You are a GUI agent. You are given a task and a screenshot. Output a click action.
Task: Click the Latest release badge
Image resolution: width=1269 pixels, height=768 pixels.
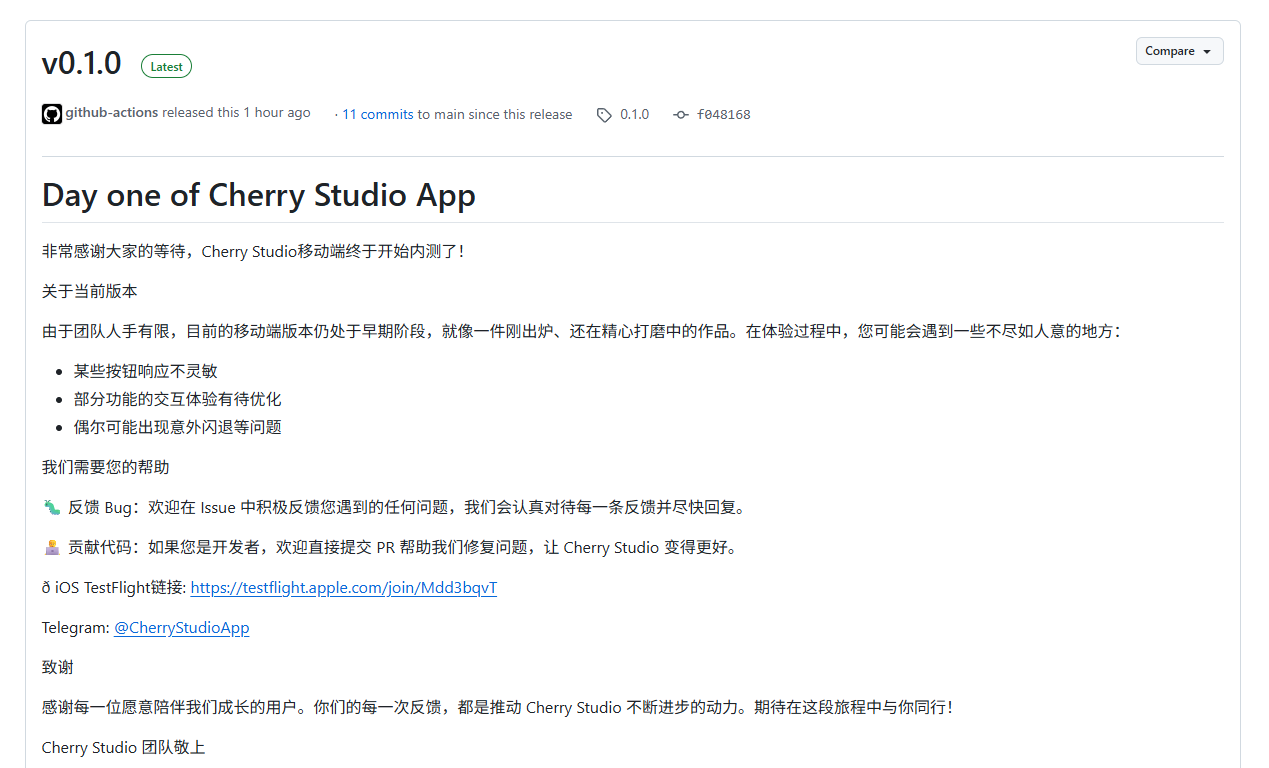166,66
